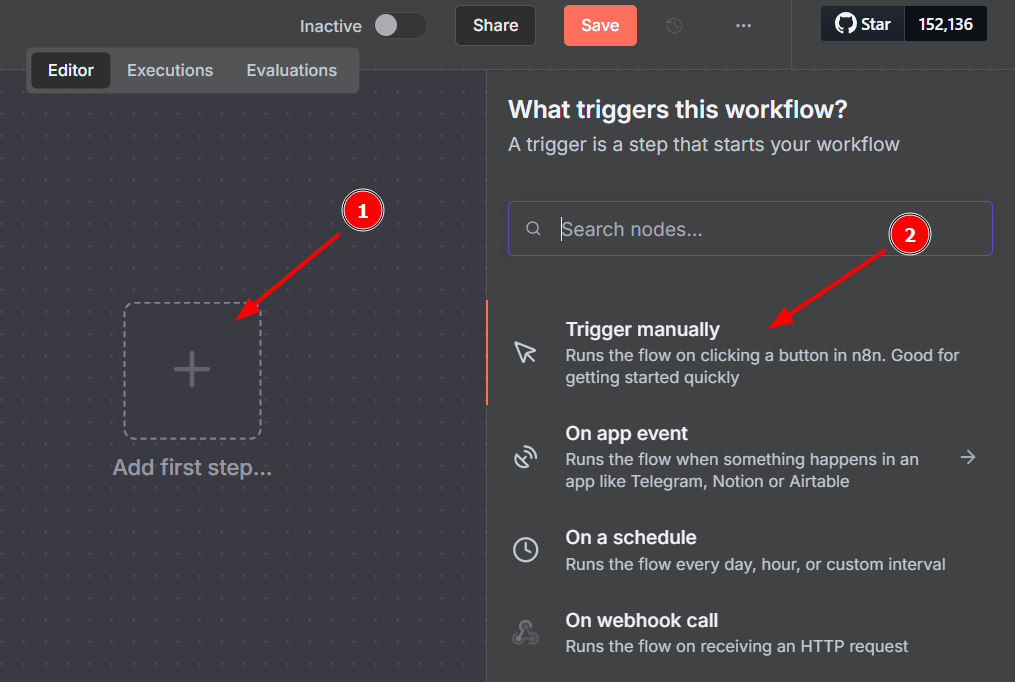Image resolution: width=1015 pixels, height=682 pixels.
Task: Choose the On webhook call trigger
Action: (750, 632)
